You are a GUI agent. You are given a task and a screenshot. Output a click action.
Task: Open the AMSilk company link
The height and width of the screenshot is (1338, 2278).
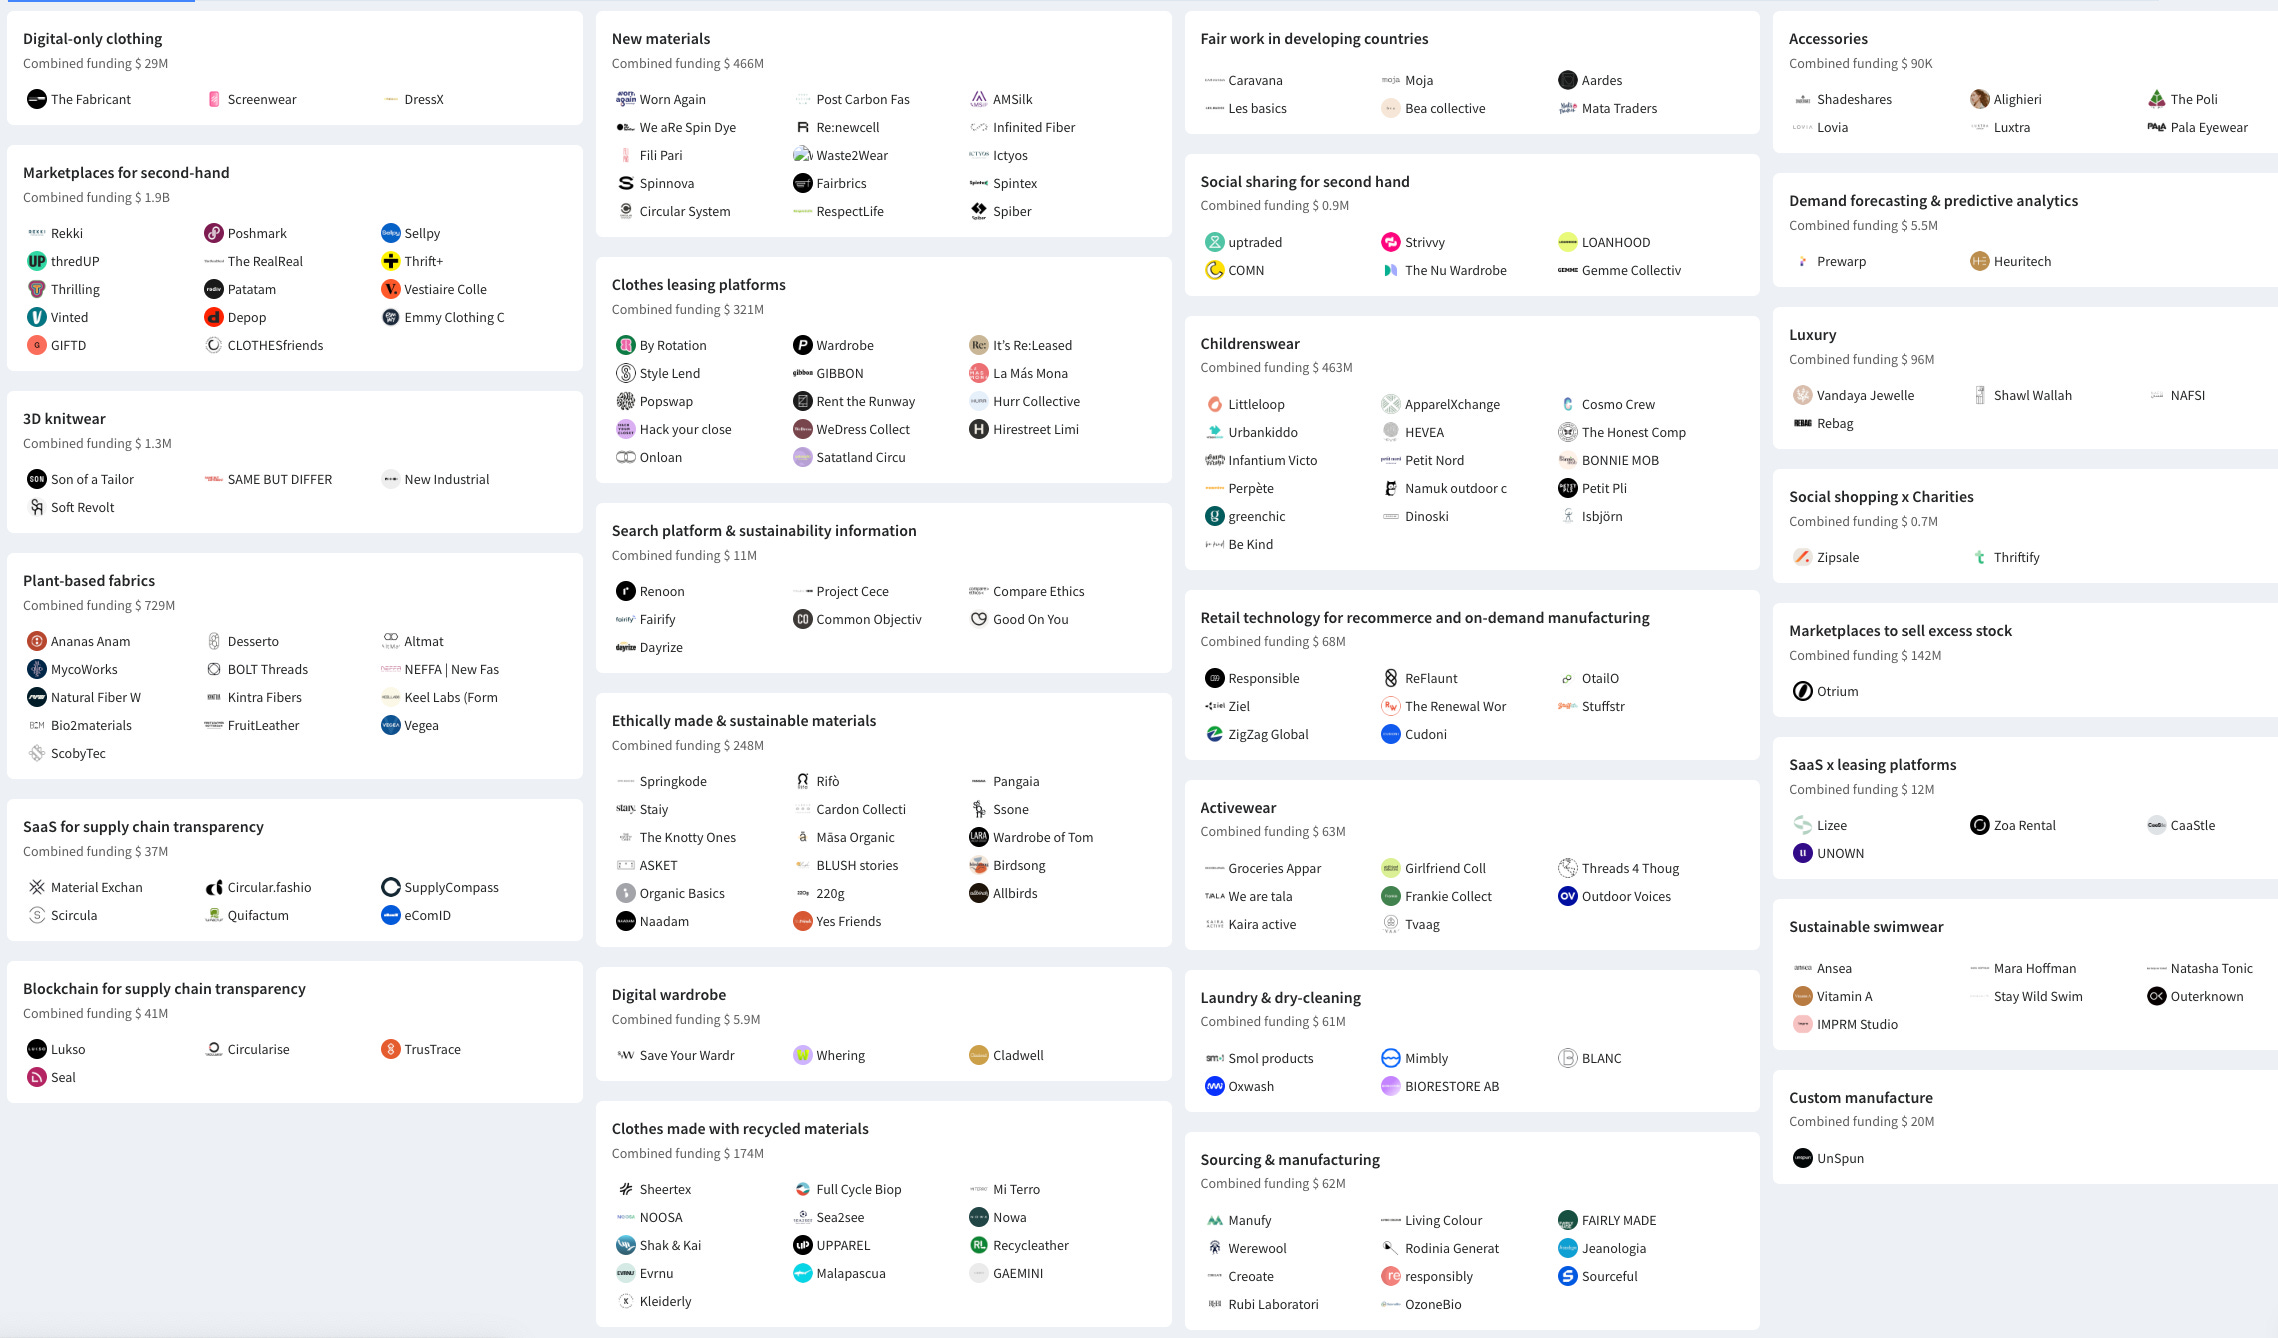pos(1013,99)
